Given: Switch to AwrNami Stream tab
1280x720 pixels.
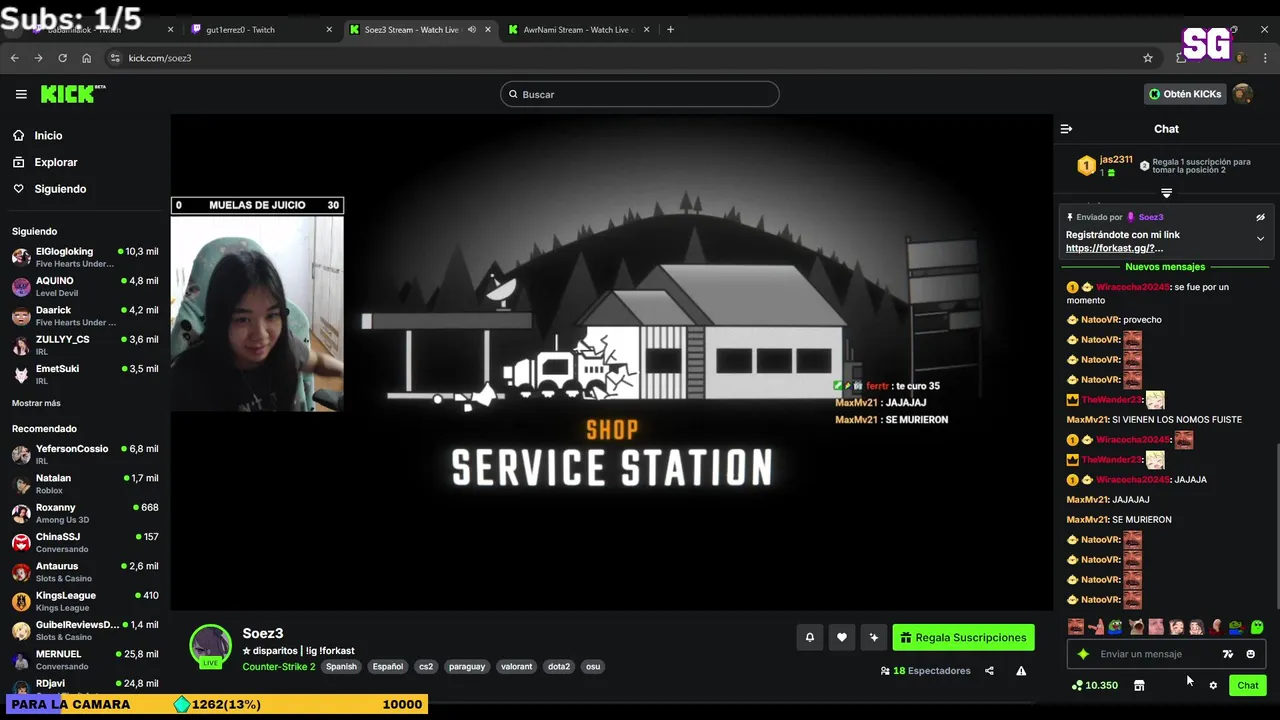Looking at the screenshot, I should [580, 29].
